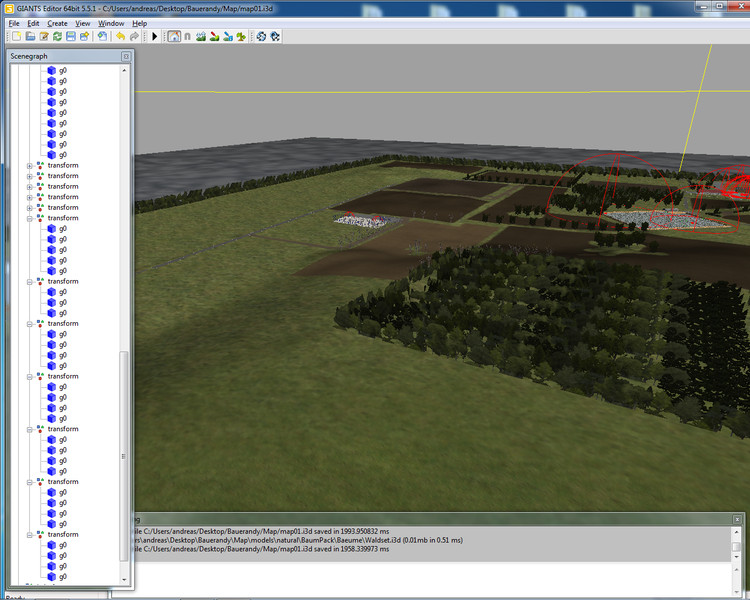Create a new scene with the New icon

(17, 36)
